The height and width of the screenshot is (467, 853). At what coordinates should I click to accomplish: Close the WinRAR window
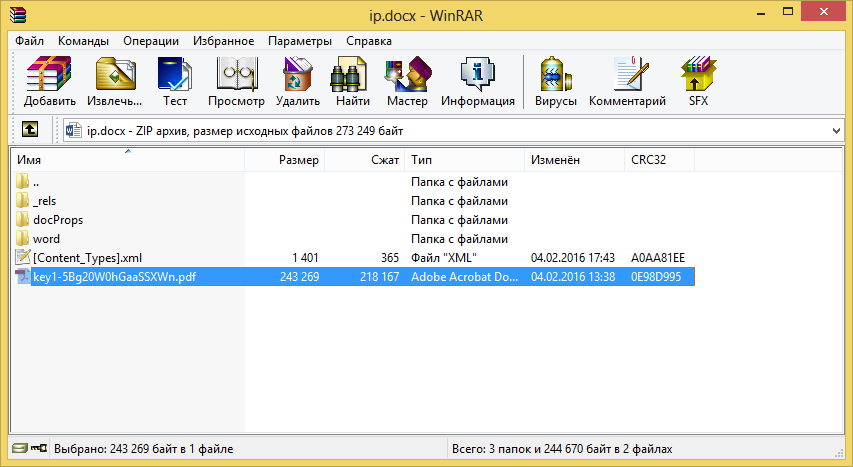[x=824, y=11]
